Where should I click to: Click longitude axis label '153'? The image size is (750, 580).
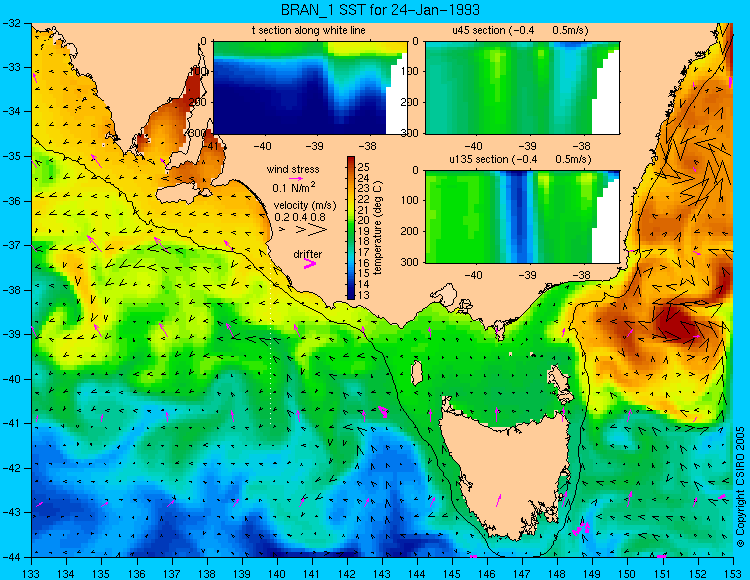pos(733,573)
